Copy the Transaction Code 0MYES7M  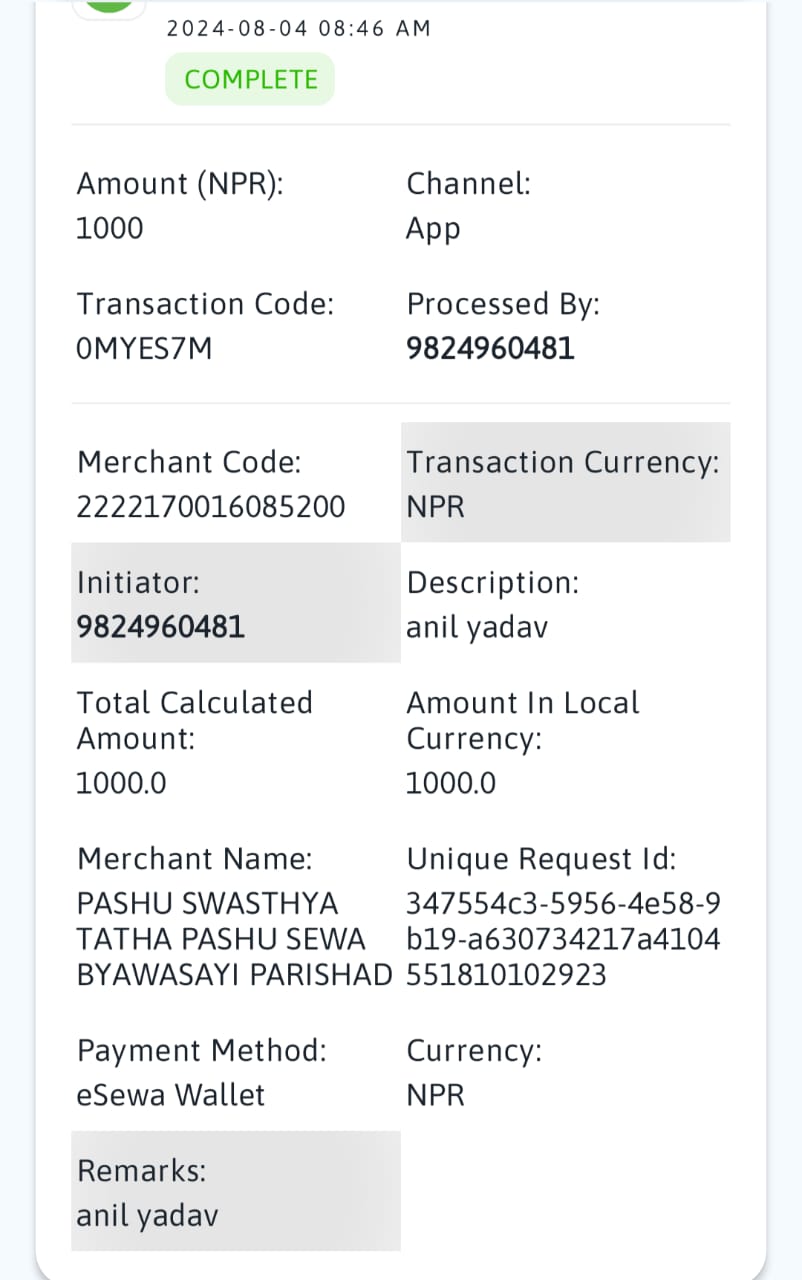click(x=144, y=349)
